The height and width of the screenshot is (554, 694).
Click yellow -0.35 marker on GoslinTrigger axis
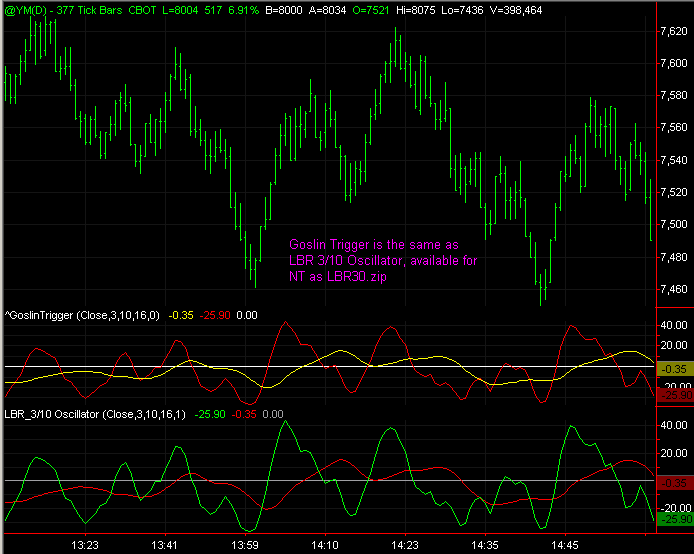(x=675, y=369)
